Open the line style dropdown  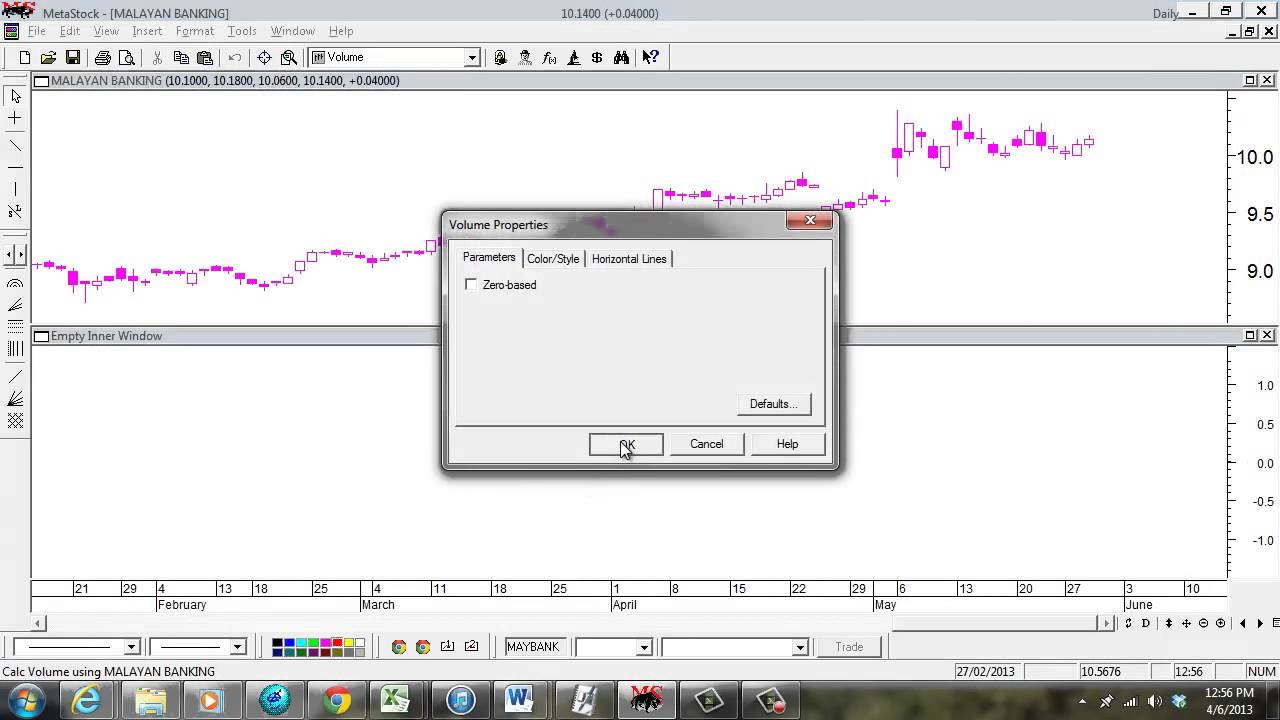pos(131,647)
